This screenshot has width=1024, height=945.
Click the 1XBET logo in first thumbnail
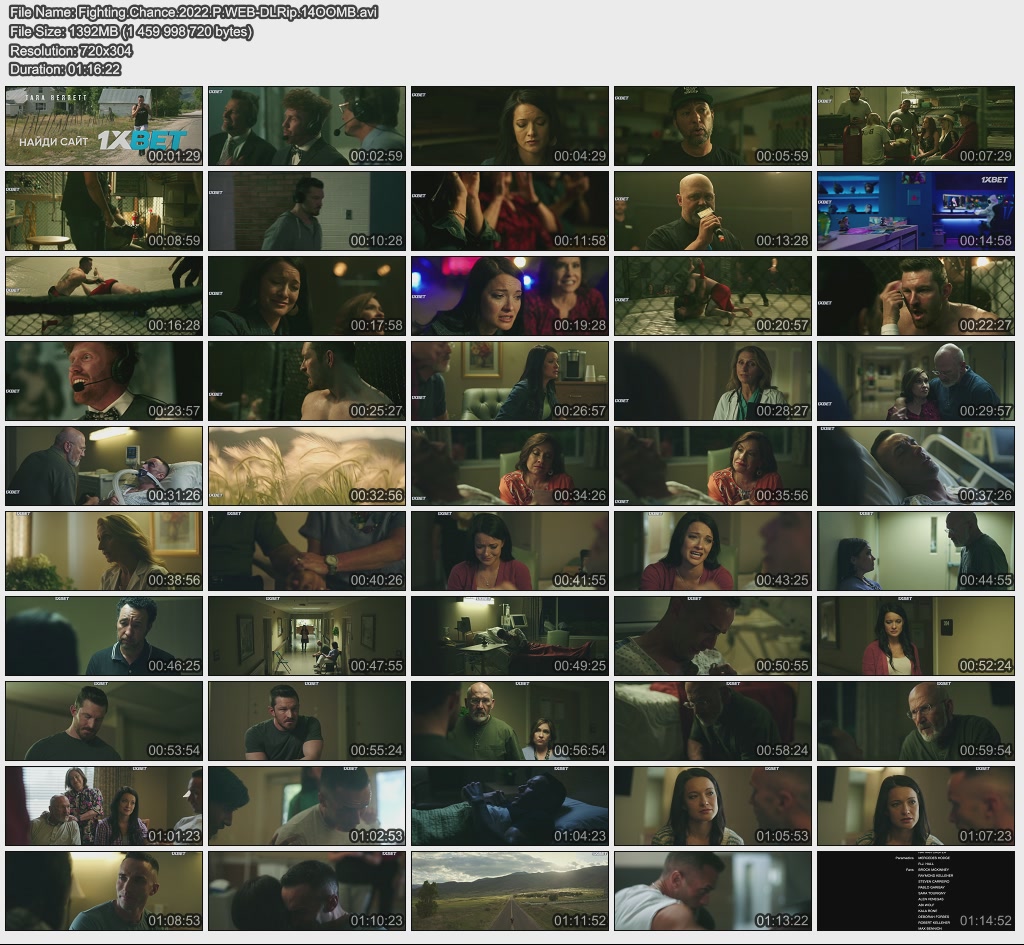(x=140, y=140)
